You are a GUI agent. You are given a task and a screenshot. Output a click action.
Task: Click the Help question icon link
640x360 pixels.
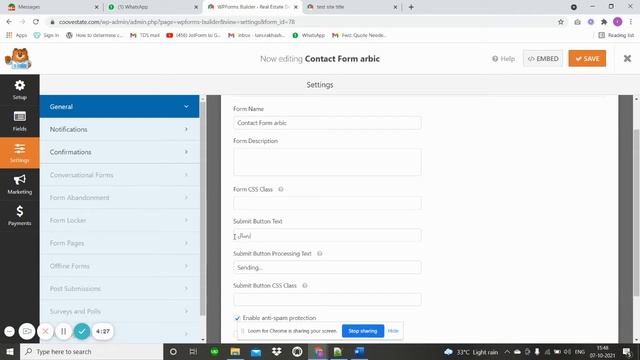tap(503, 59)
